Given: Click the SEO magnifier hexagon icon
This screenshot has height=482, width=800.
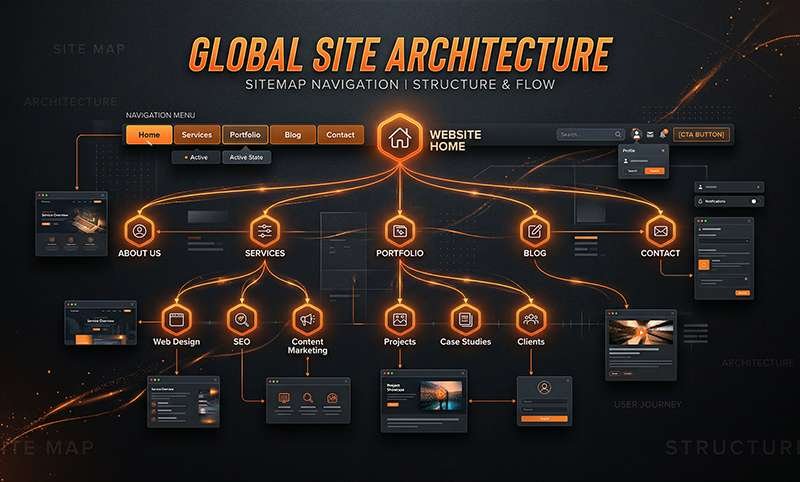Looking at the screenshot, I should click(240, 320).
